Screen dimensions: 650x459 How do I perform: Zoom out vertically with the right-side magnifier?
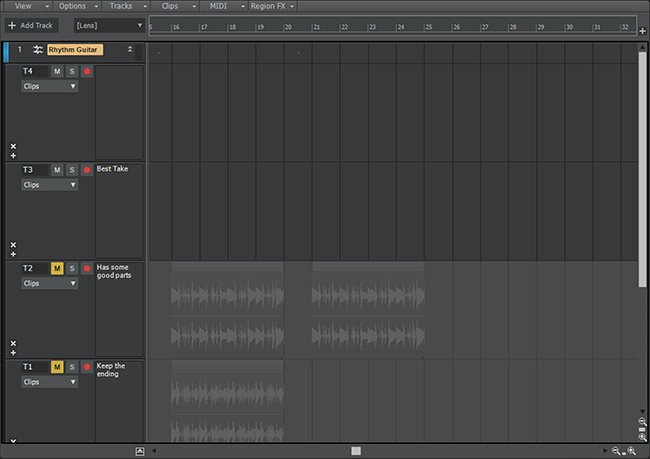[x=642, y=421]
